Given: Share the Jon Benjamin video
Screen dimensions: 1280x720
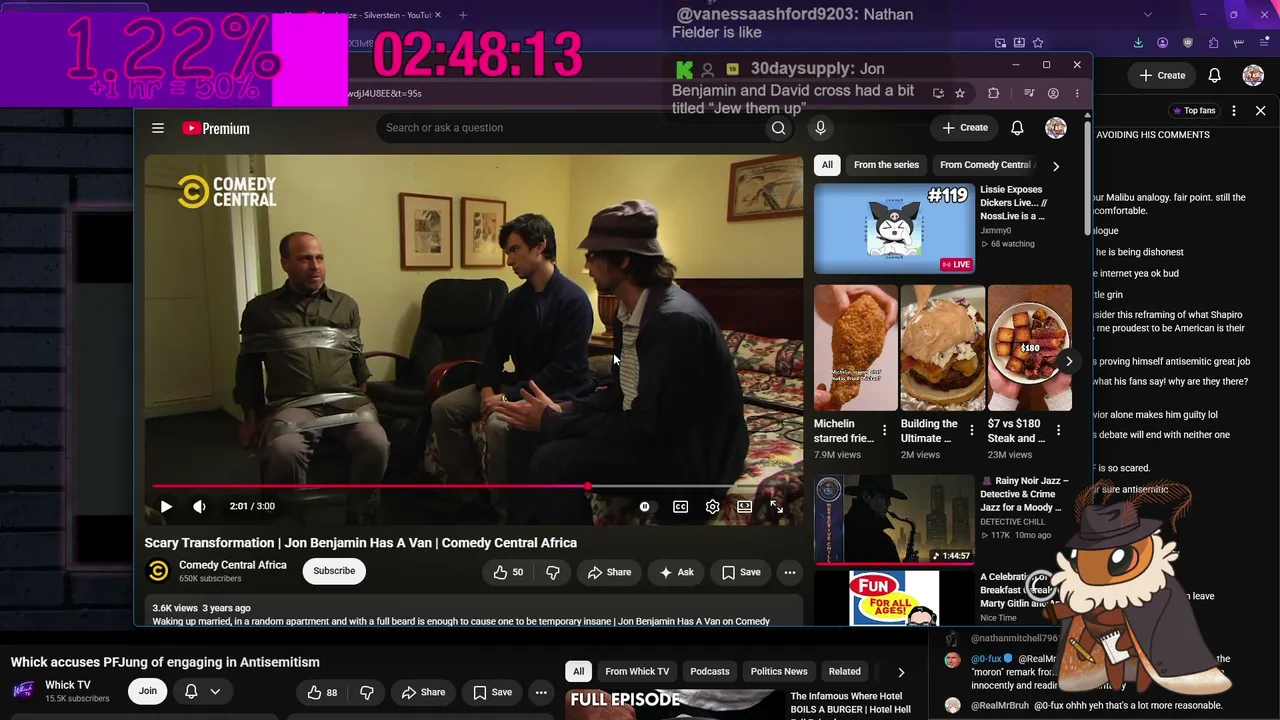Looking at the screenshot, I should pyautogui.click(x=609, y=572).
